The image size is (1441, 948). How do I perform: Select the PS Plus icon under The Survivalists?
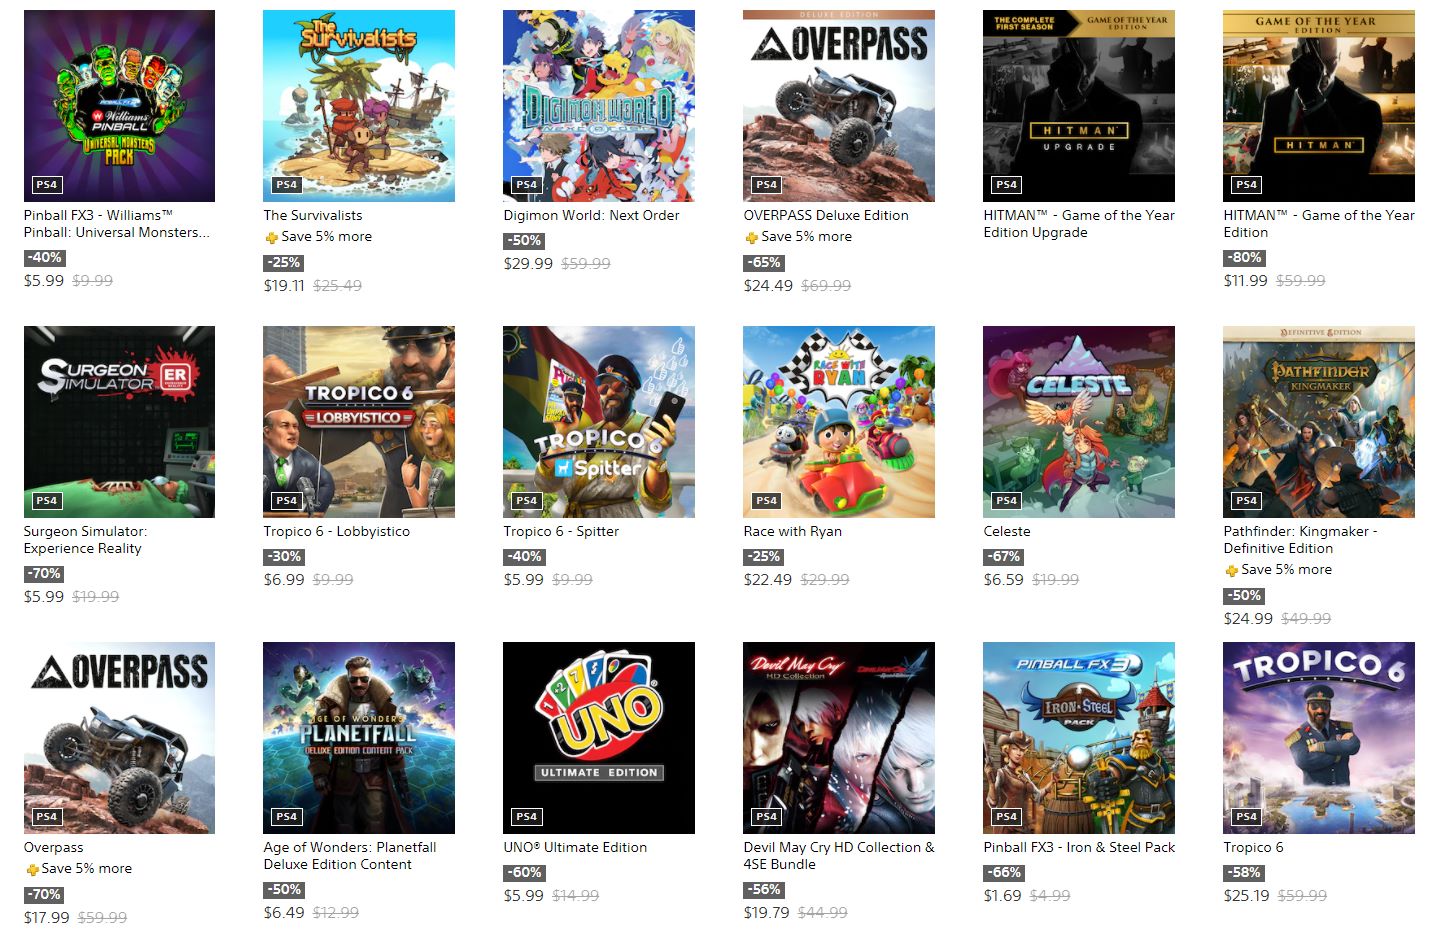click(x=271, y=238)
